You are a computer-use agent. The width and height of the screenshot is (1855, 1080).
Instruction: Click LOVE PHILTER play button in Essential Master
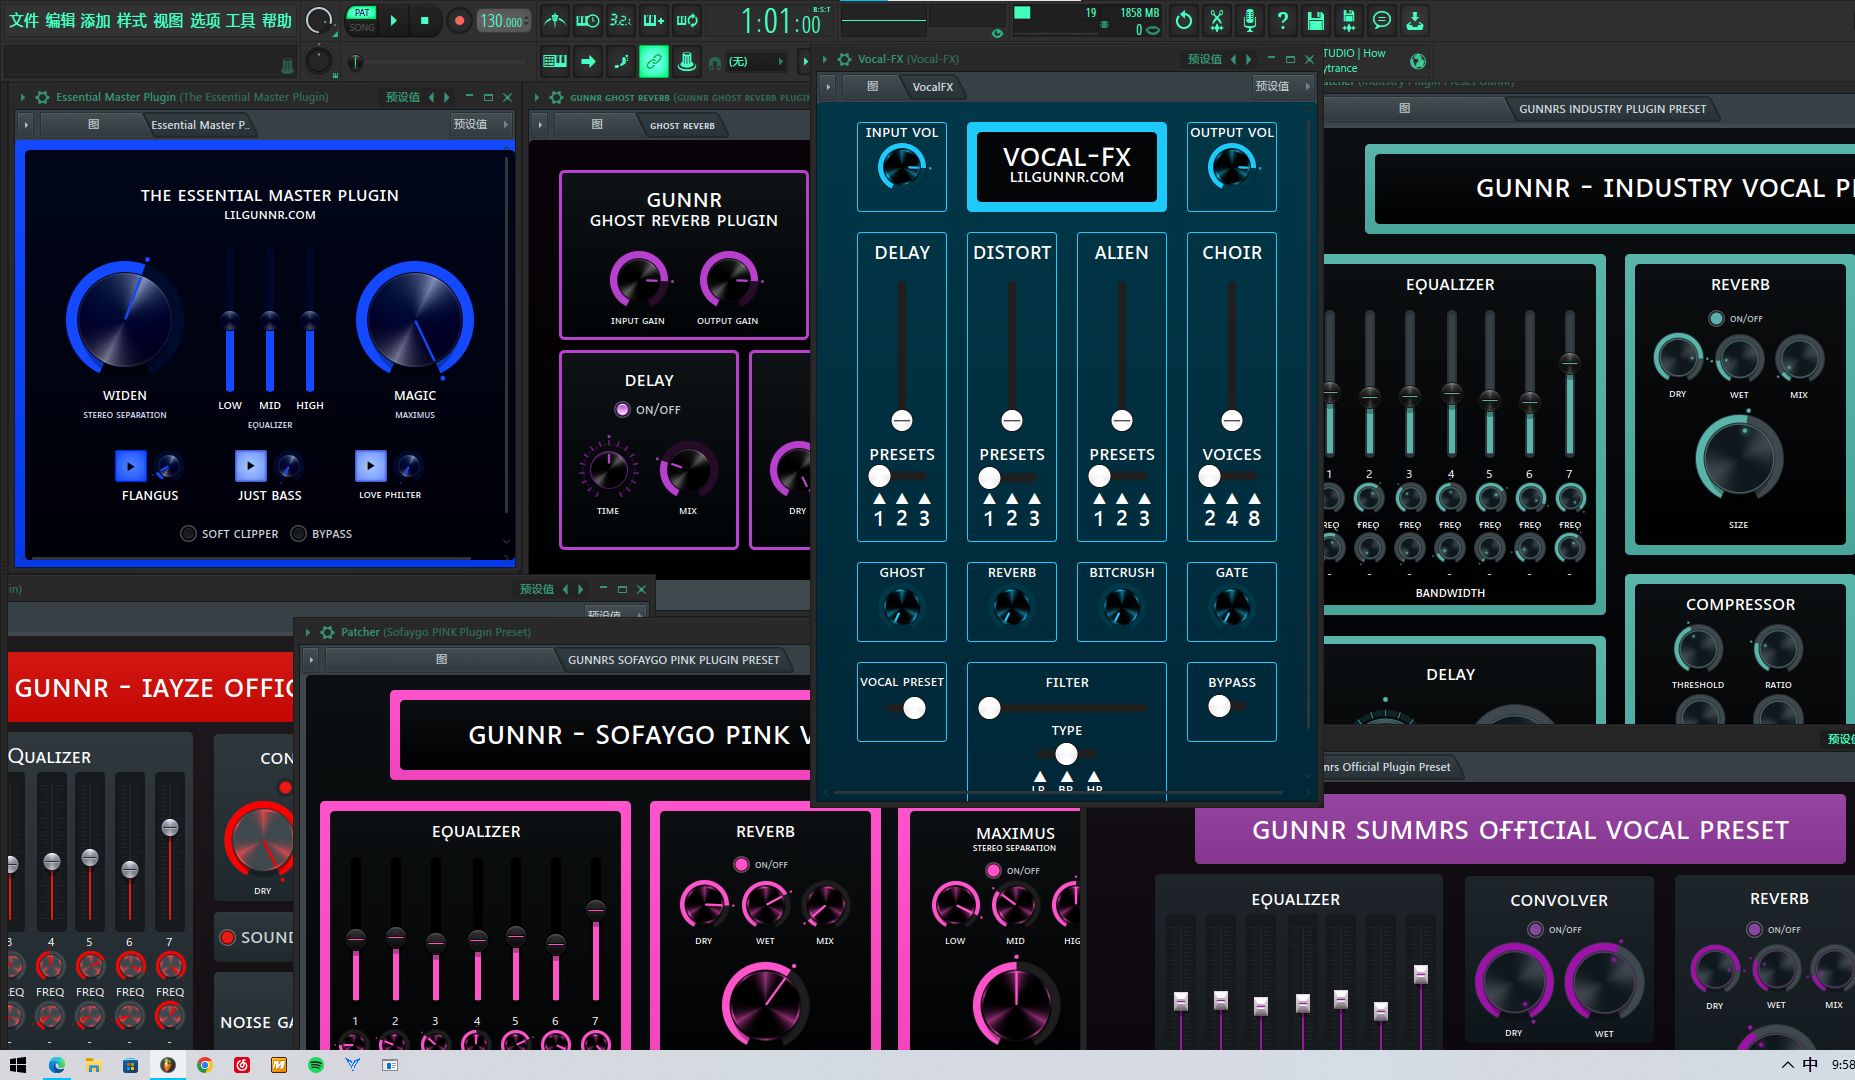[371, 466]
